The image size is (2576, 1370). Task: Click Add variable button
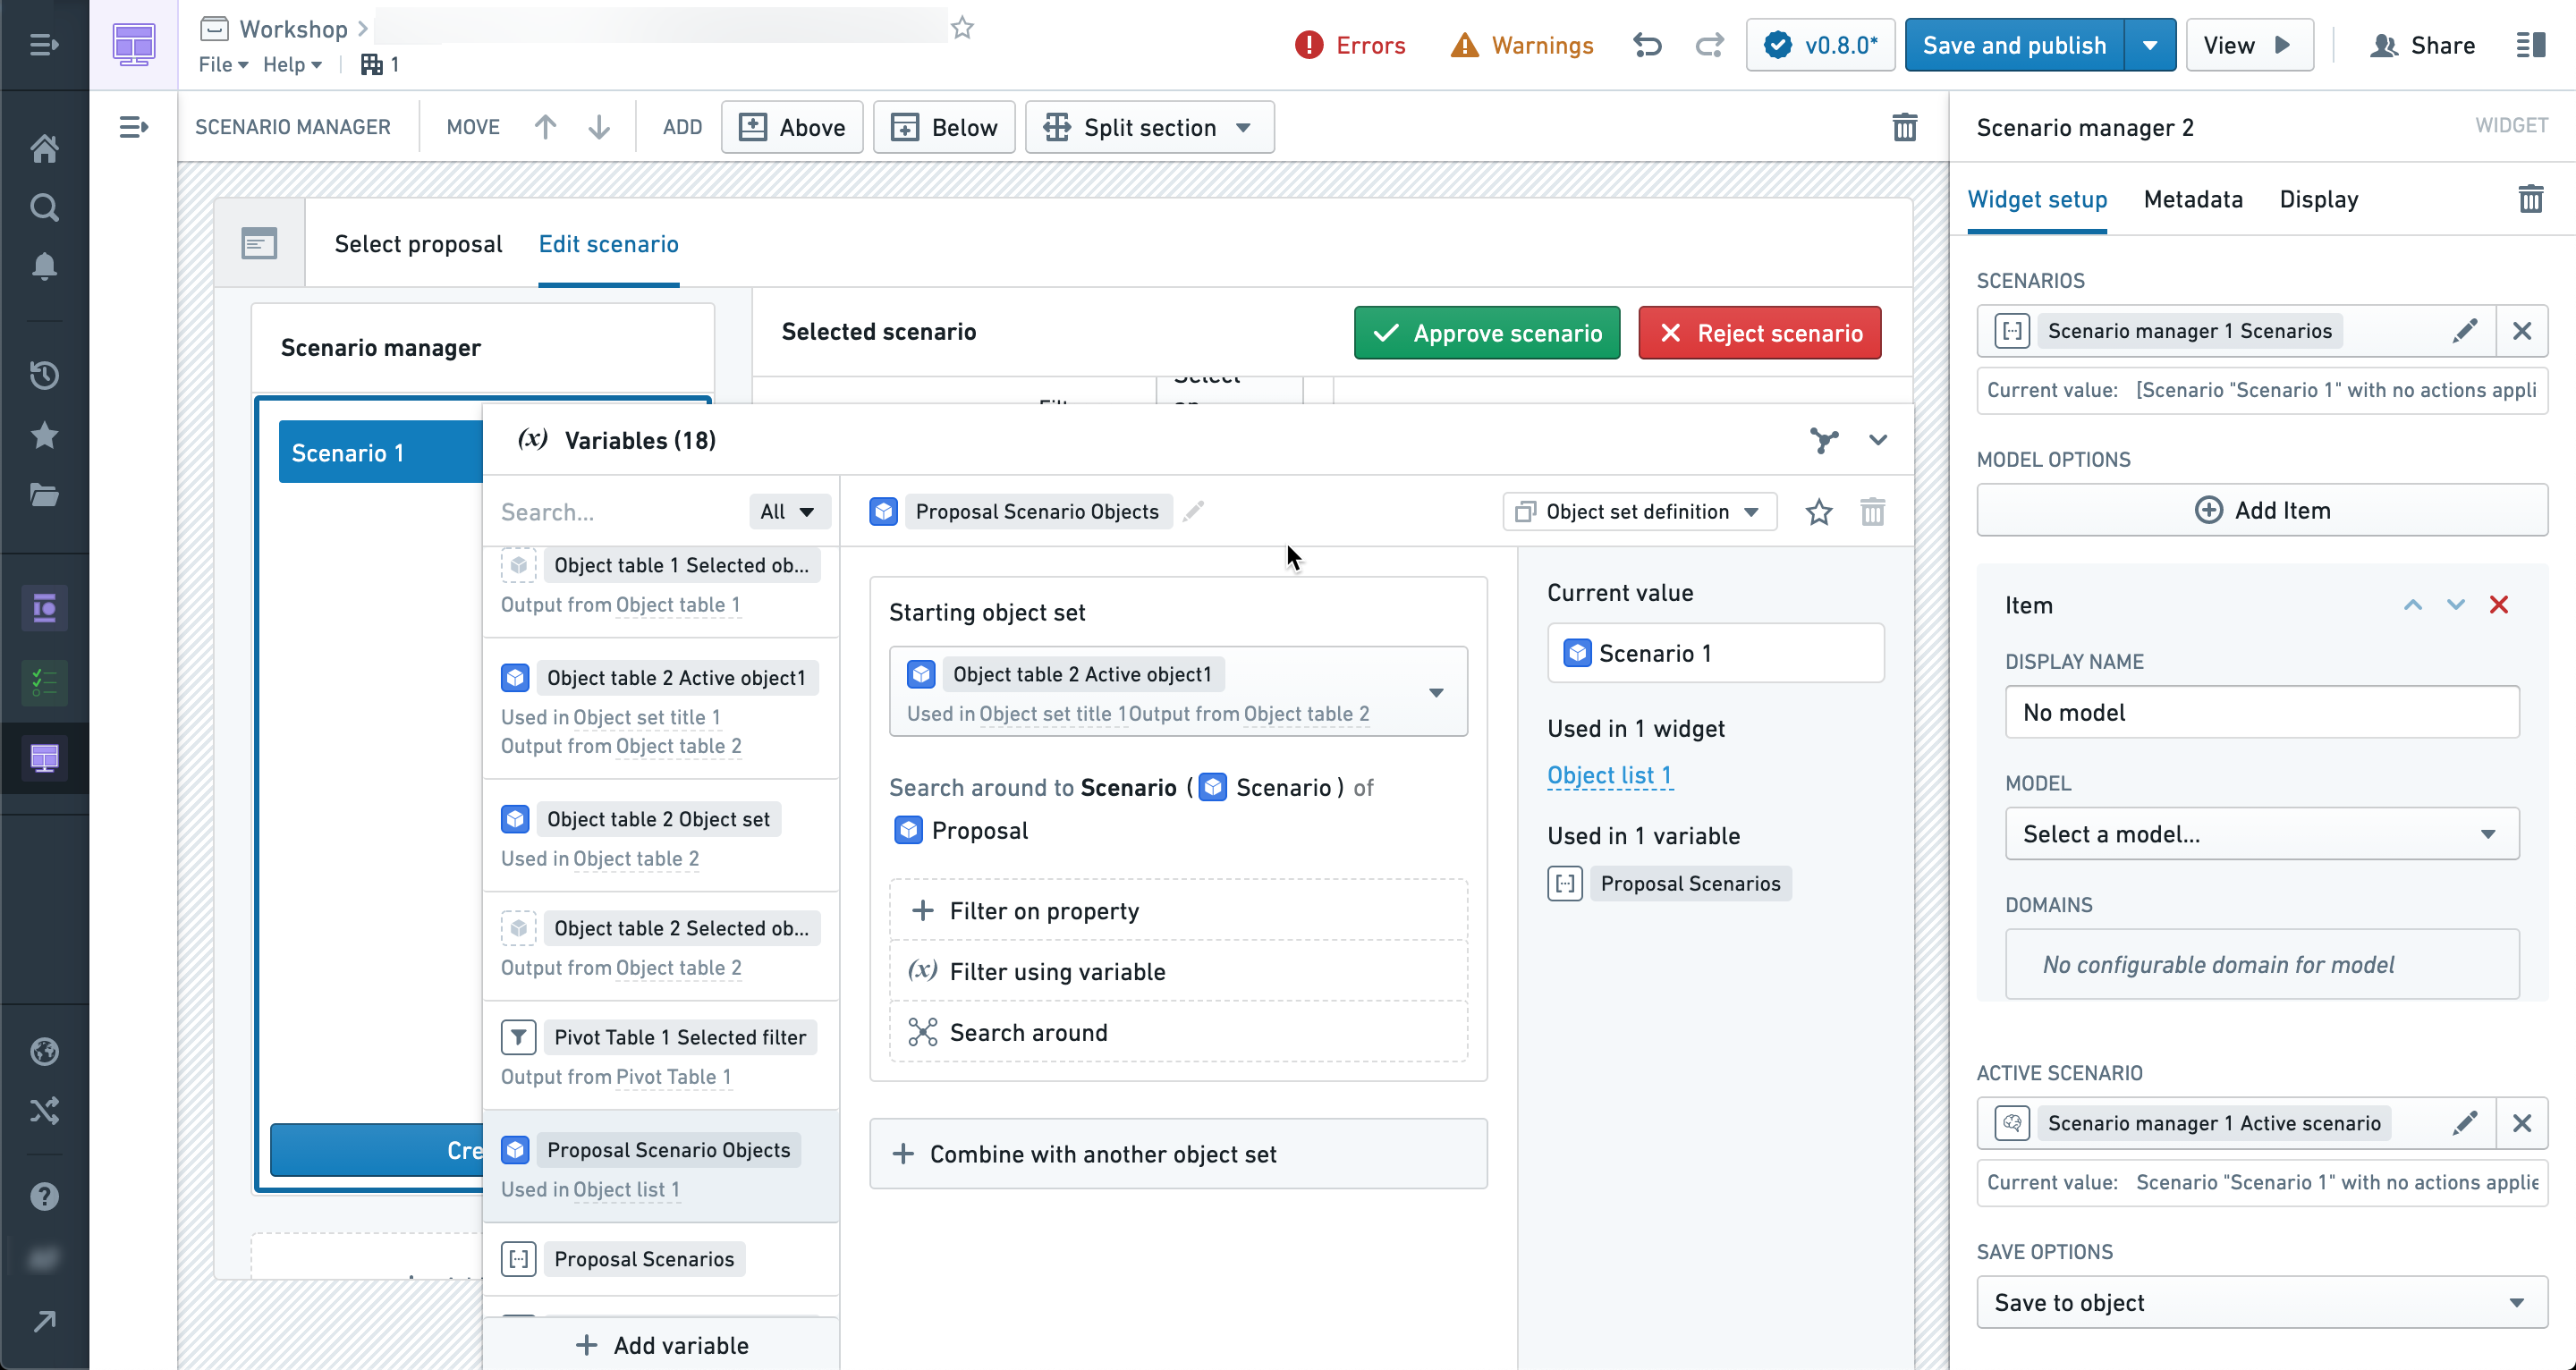point(661,1345)
